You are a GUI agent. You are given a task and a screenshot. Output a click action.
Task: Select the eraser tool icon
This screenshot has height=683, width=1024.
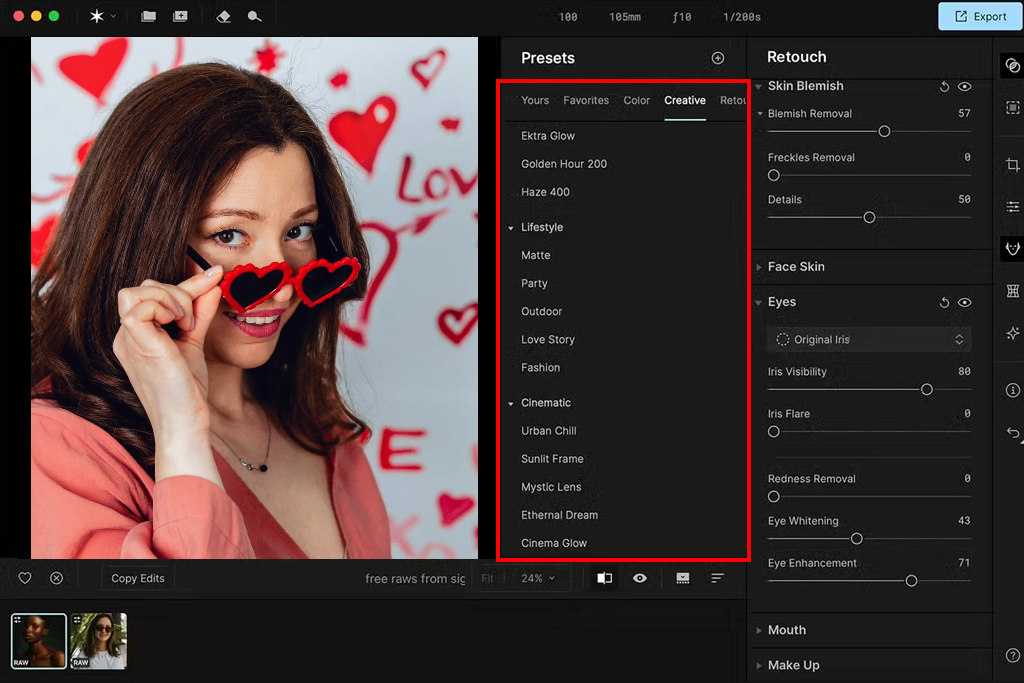pos(223,16)
